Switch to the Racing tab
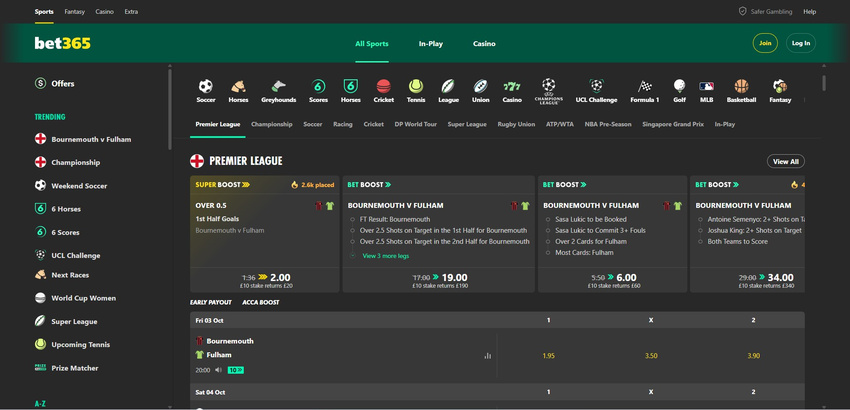Viewport: 850px width, 410px height. coord(343,124)
